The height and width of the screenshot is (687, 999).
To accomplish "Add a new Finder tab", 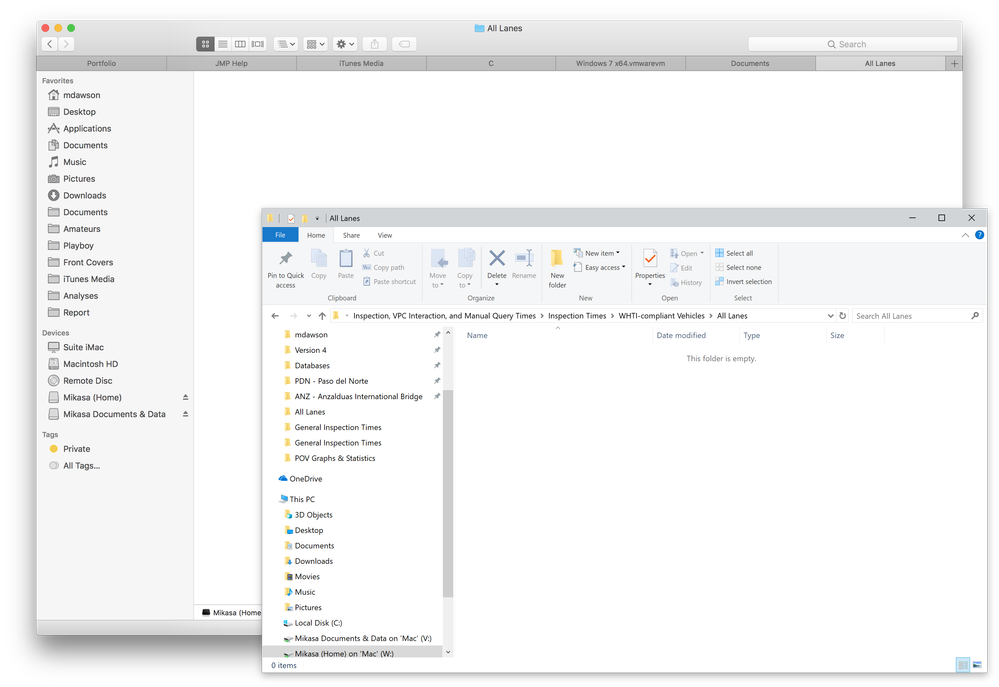I will tap(954, 63).
